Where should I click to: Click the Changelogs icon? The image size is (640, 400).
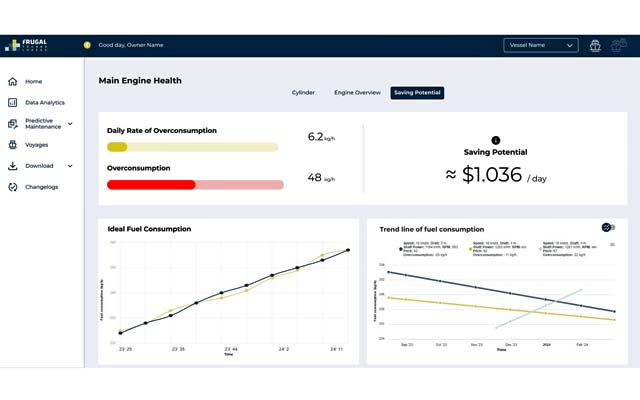(x=12, y=187)
